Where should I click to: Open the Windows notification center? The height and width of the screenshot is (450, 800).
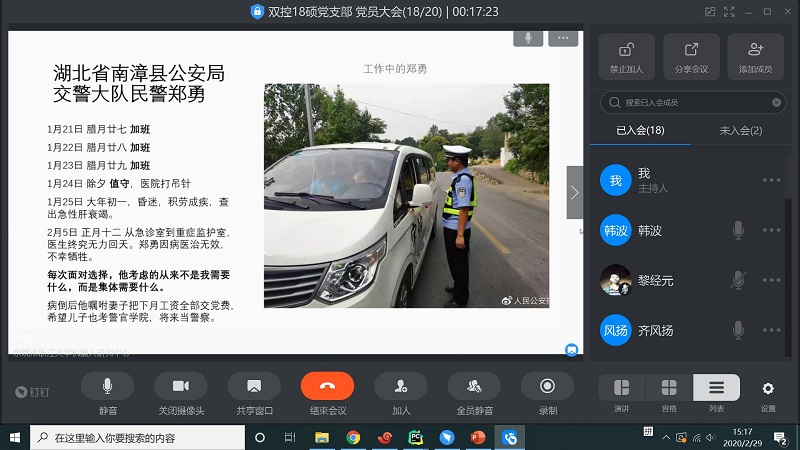click(780, 438)
